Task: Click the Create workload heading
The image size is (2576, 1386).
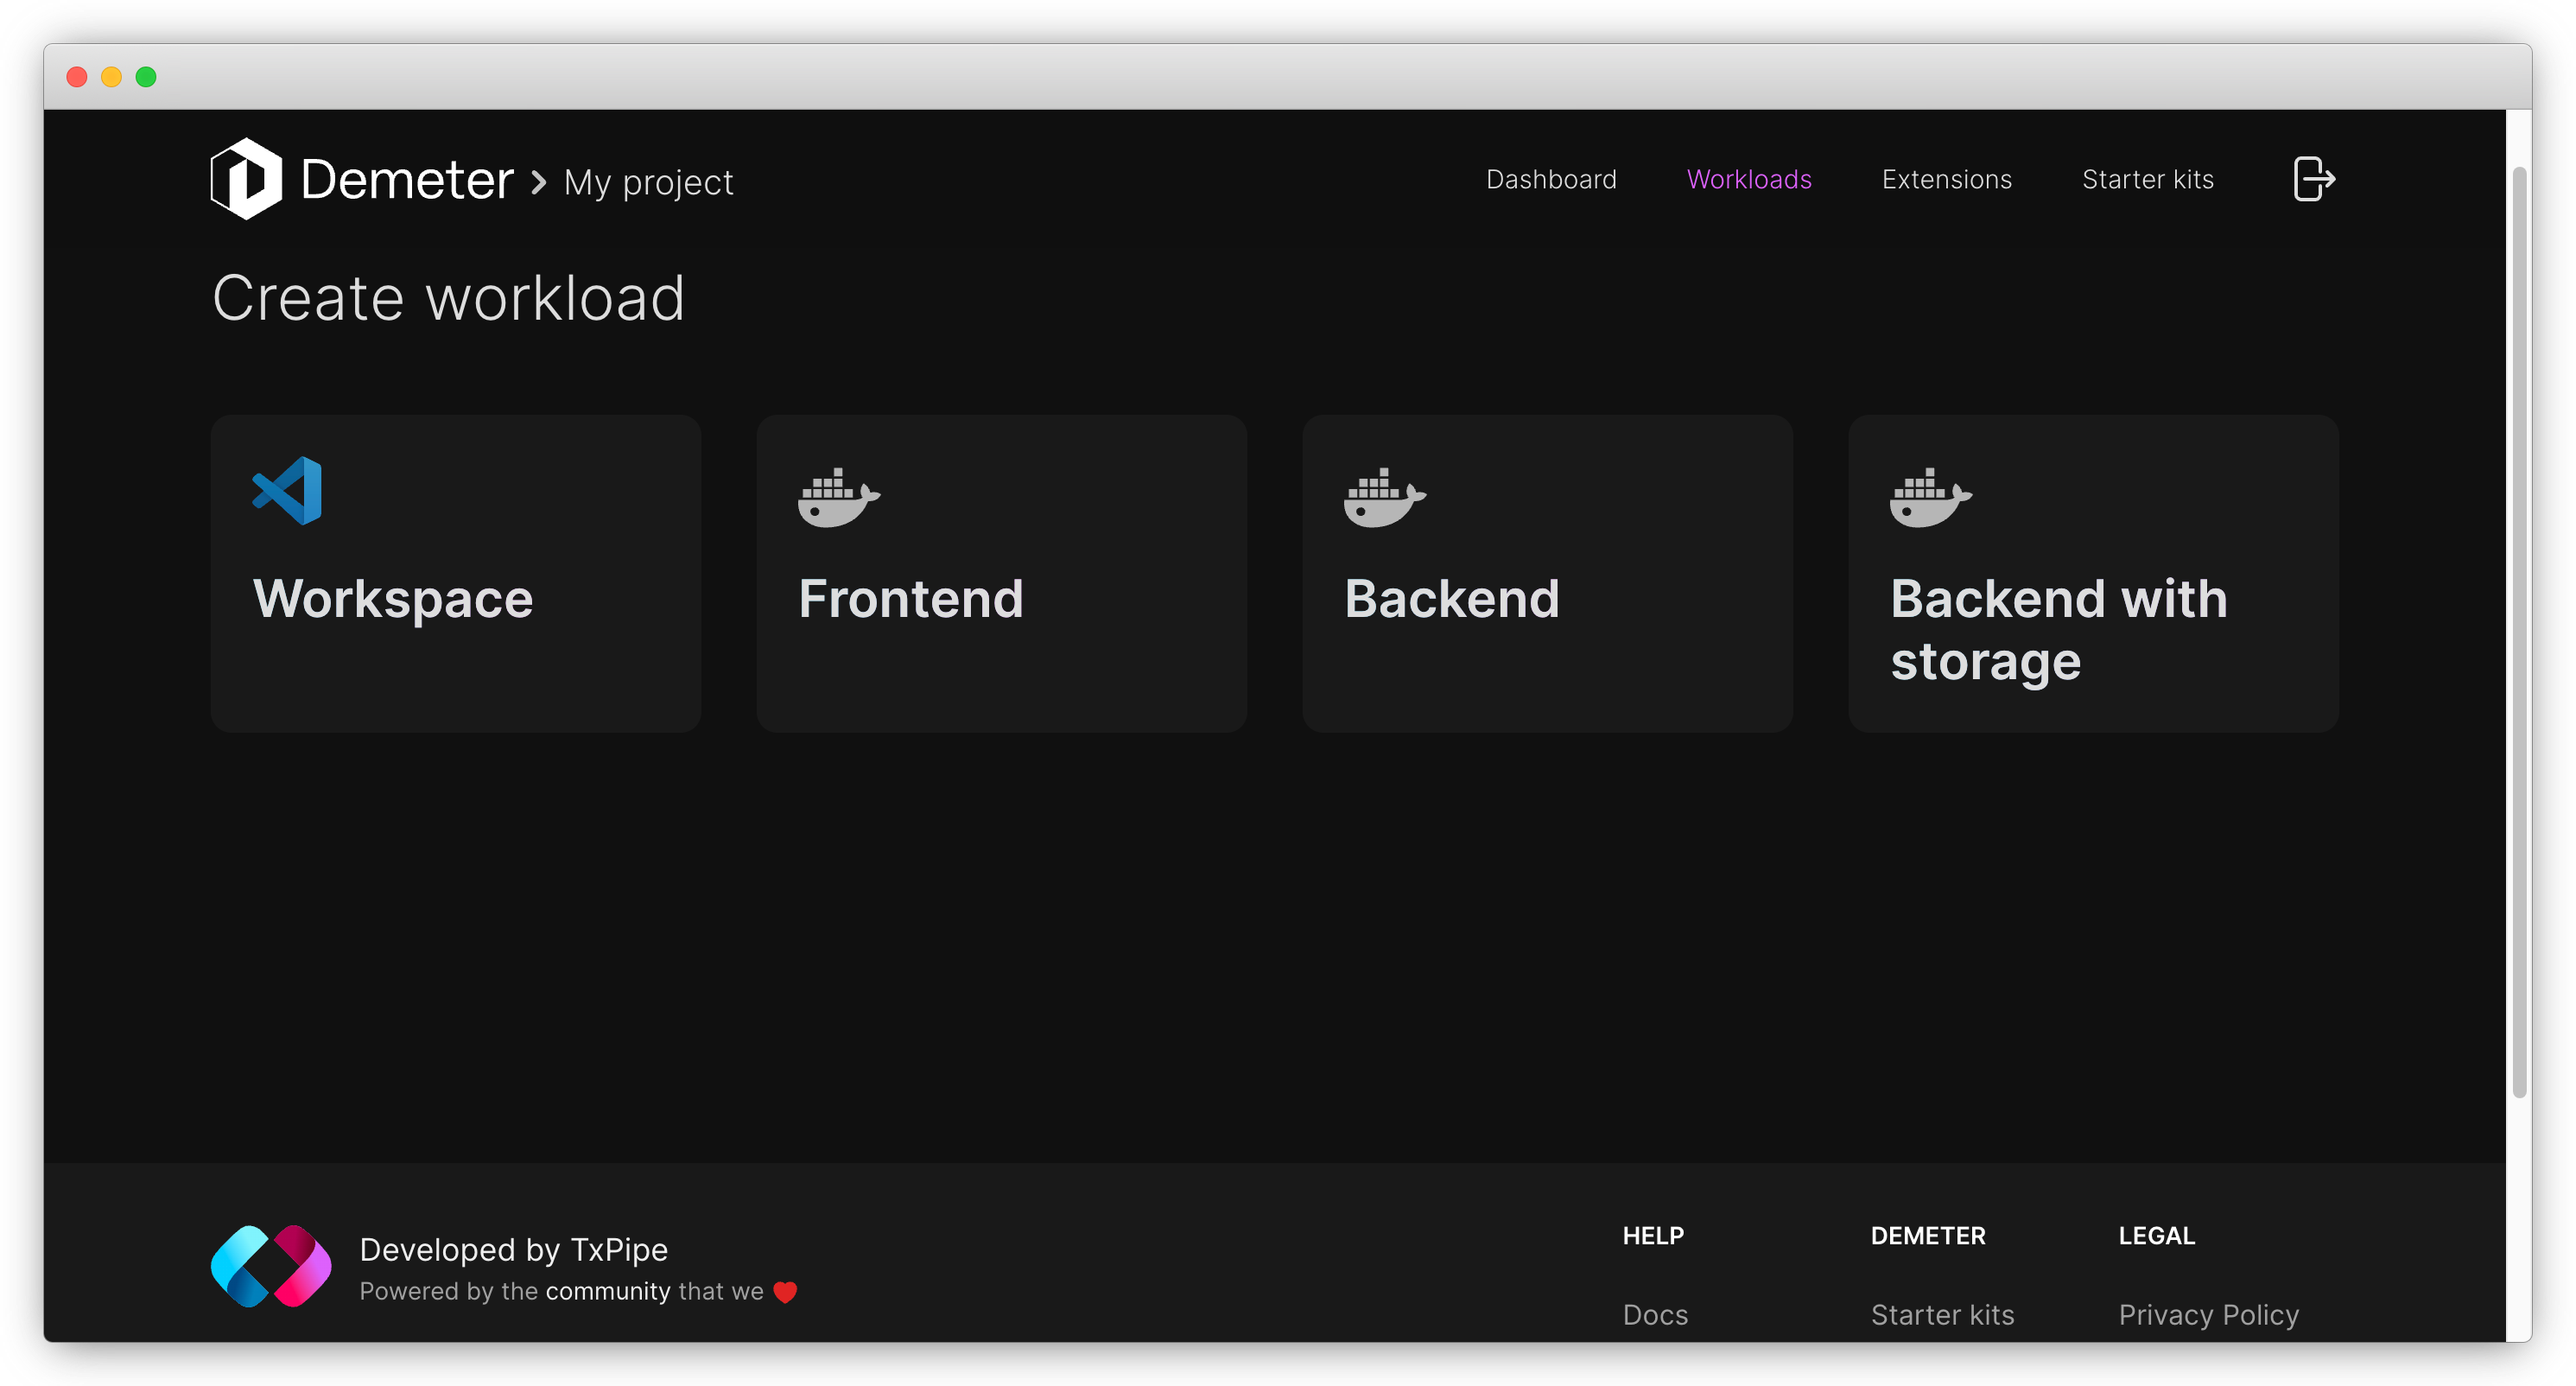Action: [x=448, y=298]
